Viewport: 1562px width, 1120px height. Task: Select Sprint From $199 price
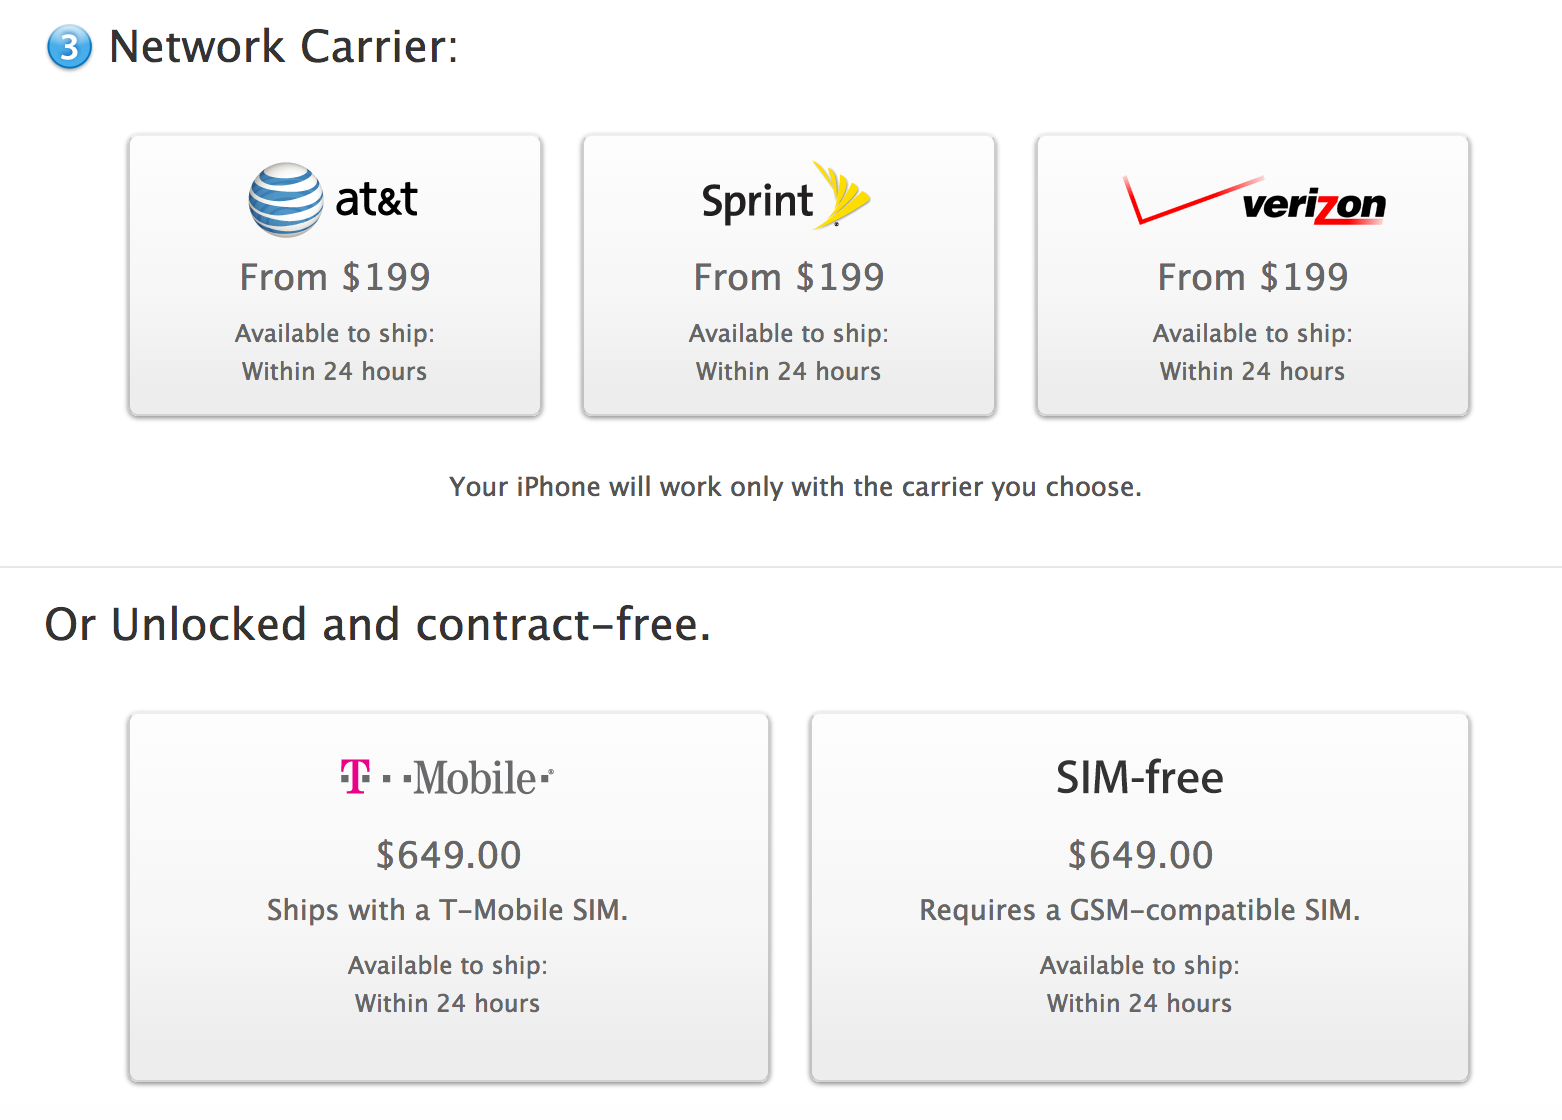(789, 277)
